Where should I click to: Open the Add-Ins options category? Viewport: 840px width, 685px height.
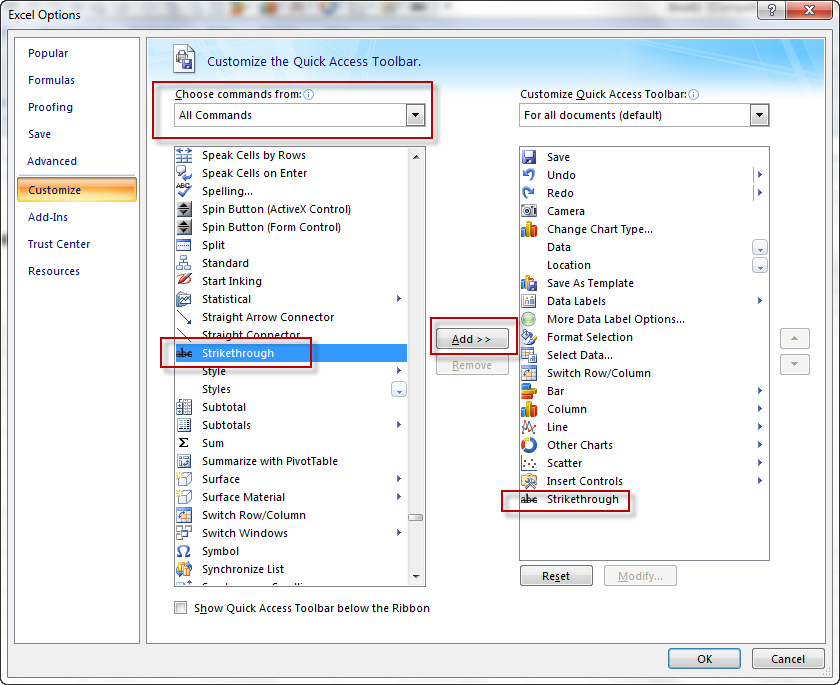click(x=48, y=217)
